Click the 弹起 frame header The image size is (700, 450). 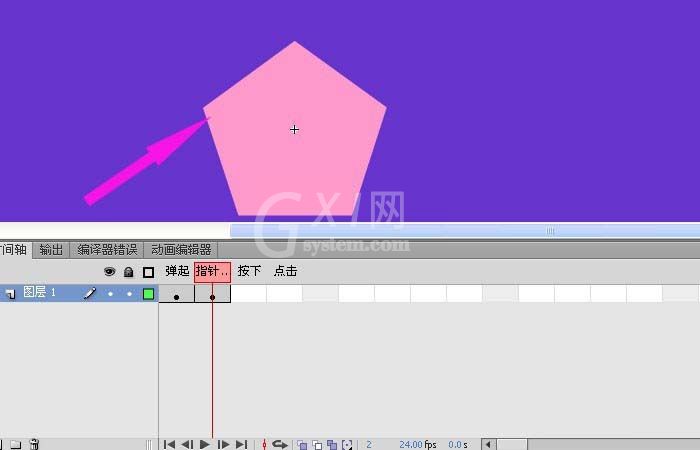click(177, 271)
